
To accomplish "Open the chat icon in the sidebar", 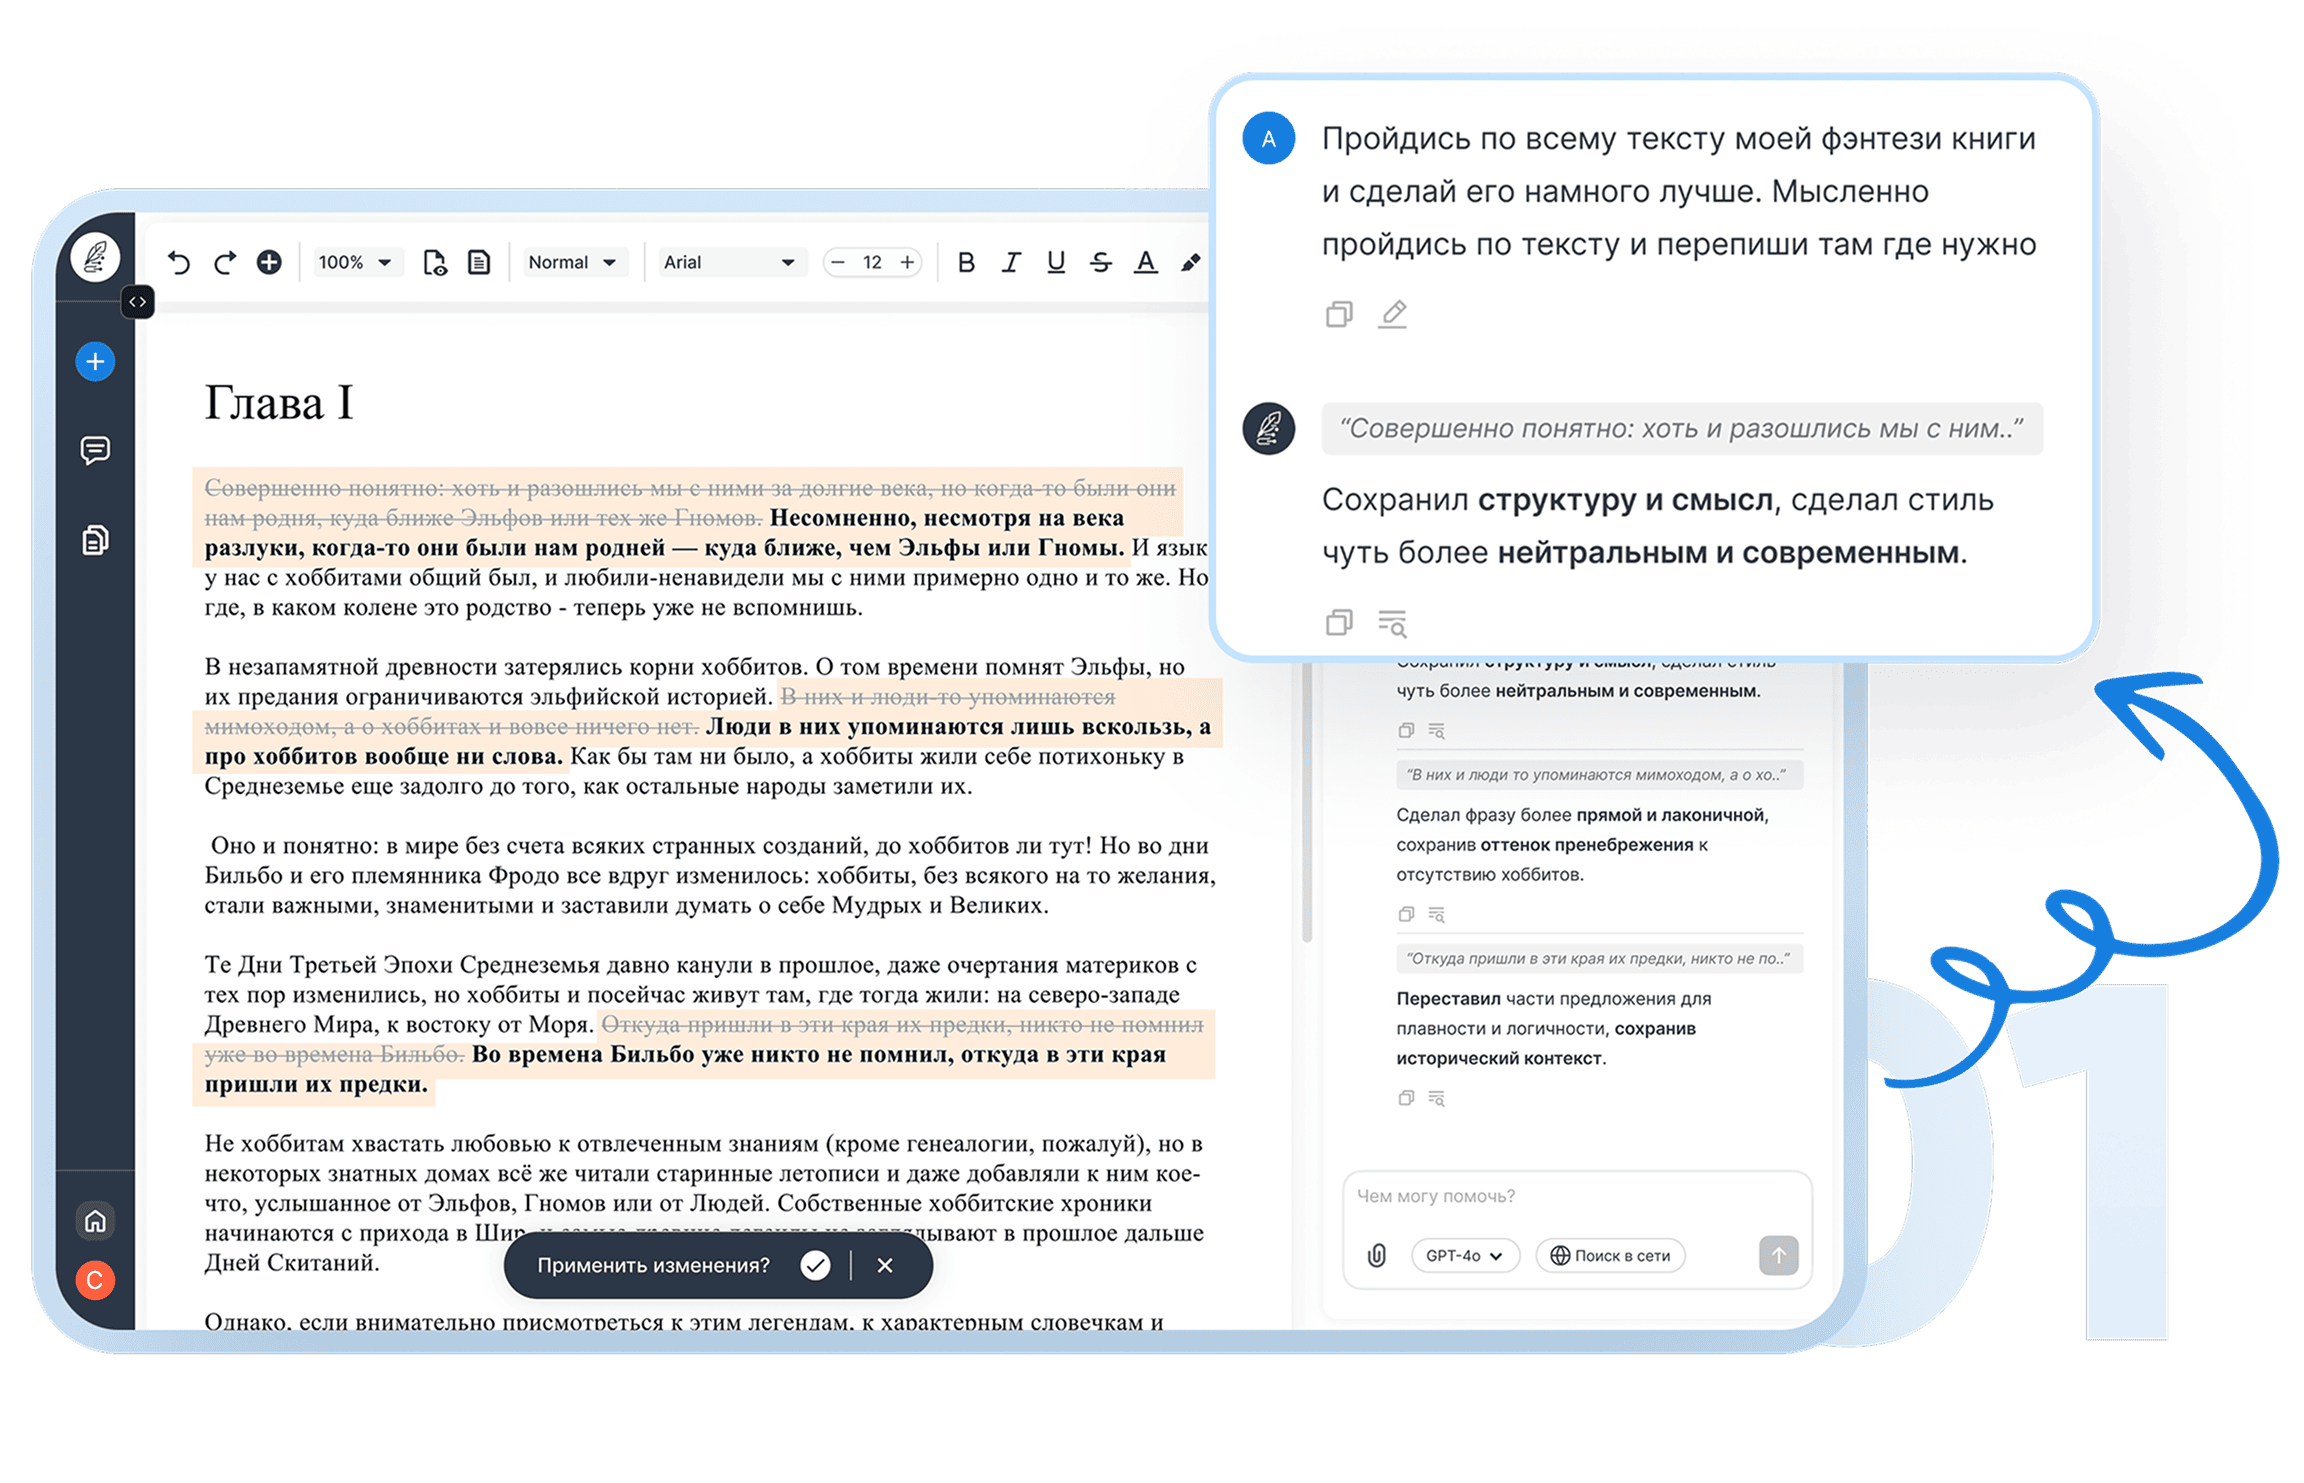I will pyautogui.click(x=95, y=450).
